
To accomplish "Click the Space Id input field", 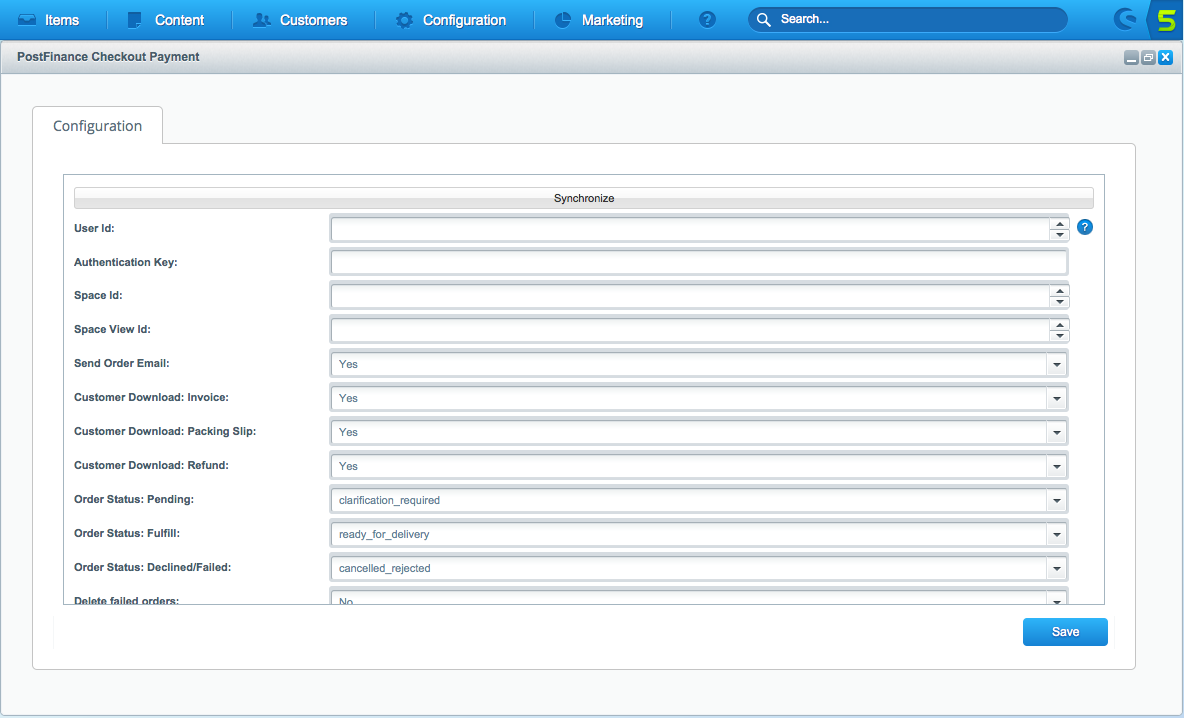I will 690,296.
